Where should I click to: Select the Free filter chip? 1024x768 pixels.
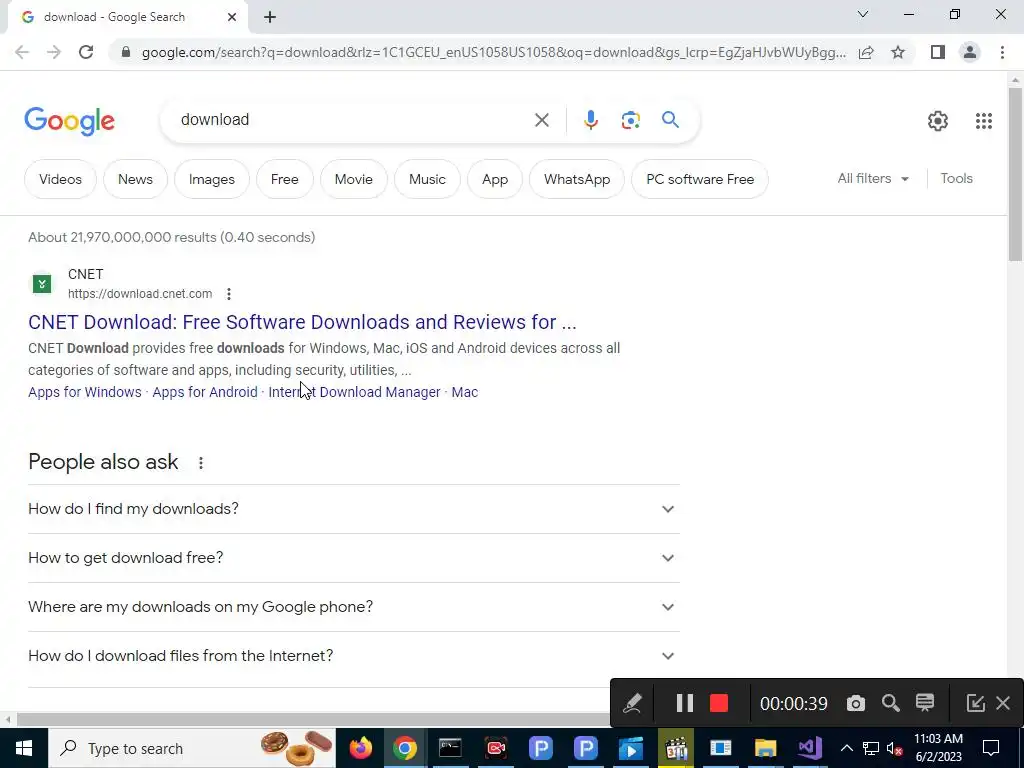285,179
